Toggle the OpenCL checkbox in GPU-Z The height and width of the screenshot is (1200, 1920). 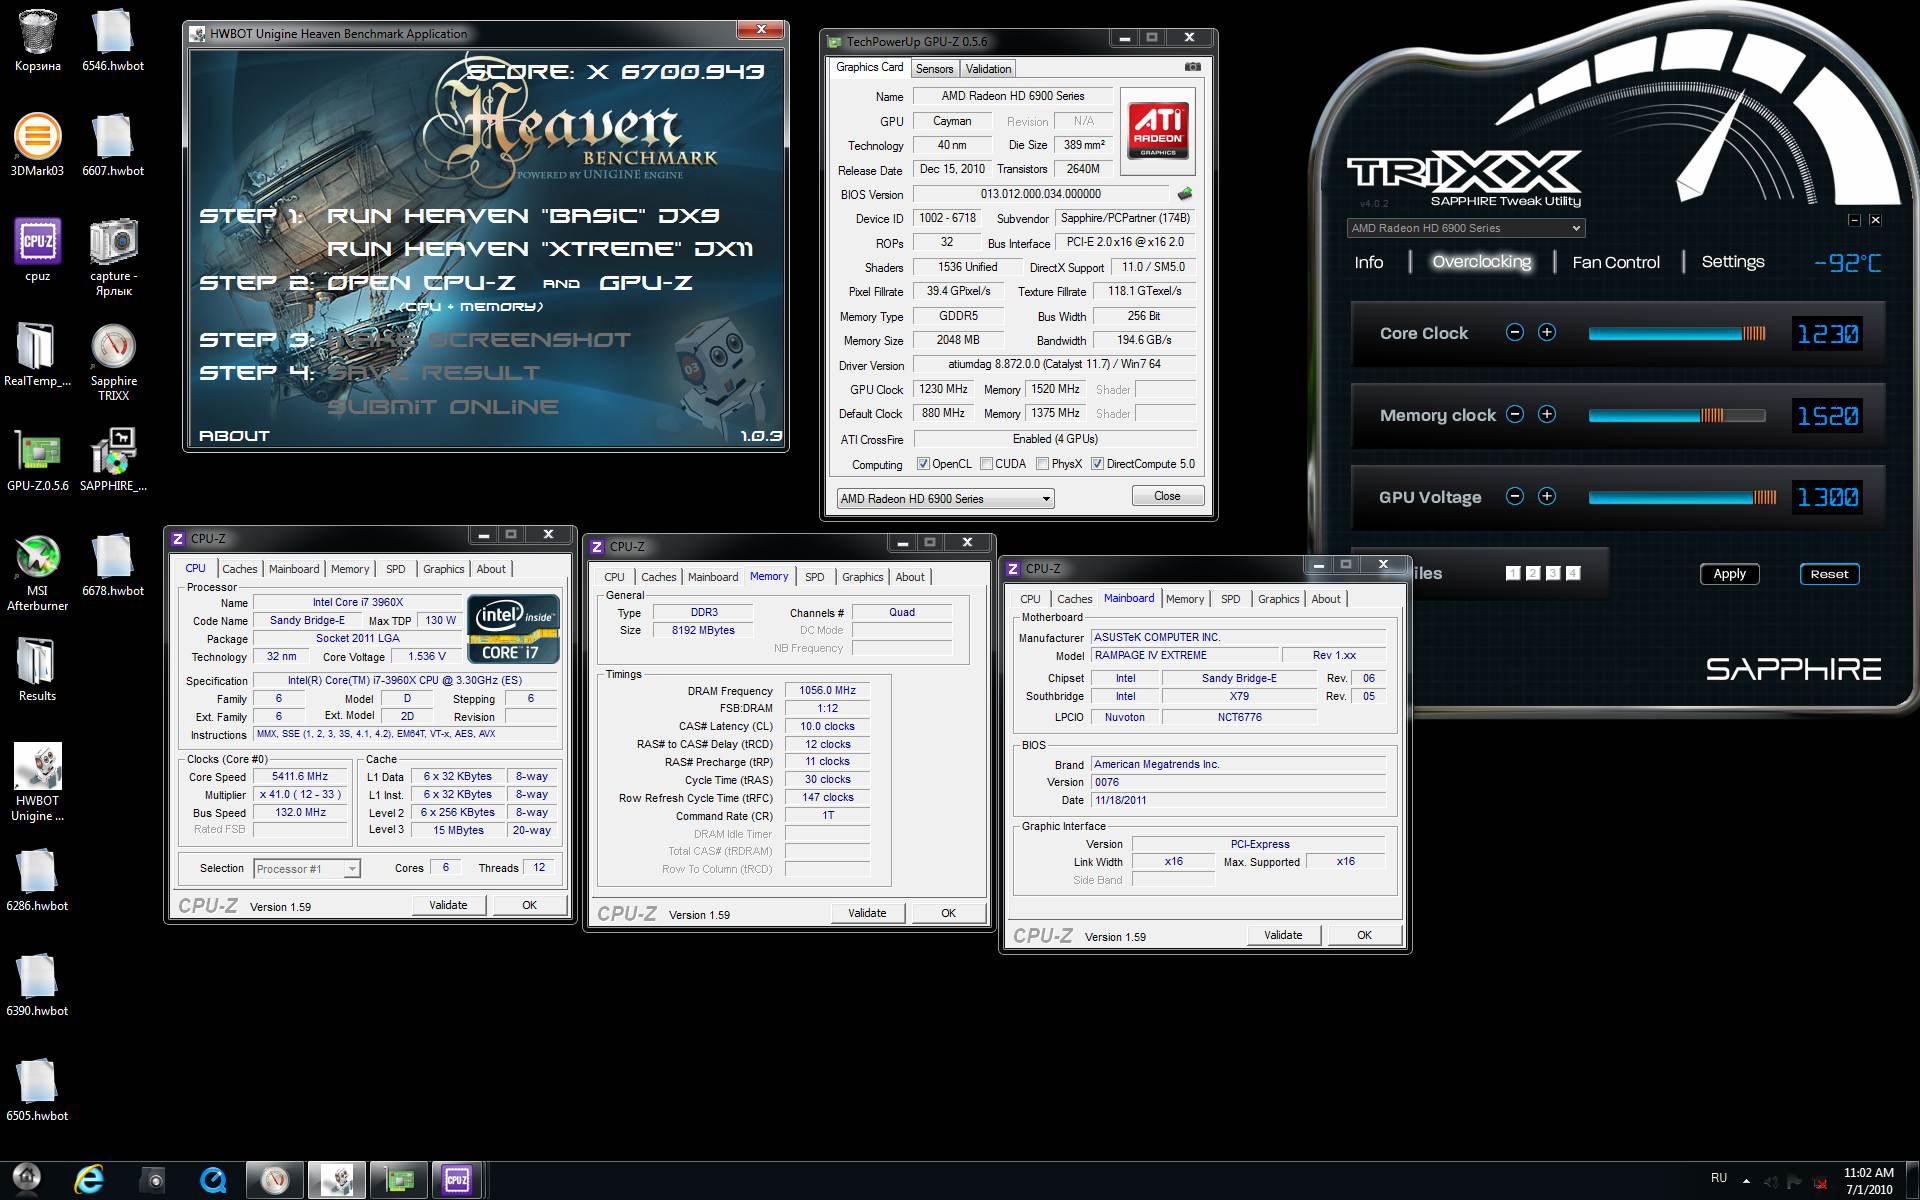923,464
